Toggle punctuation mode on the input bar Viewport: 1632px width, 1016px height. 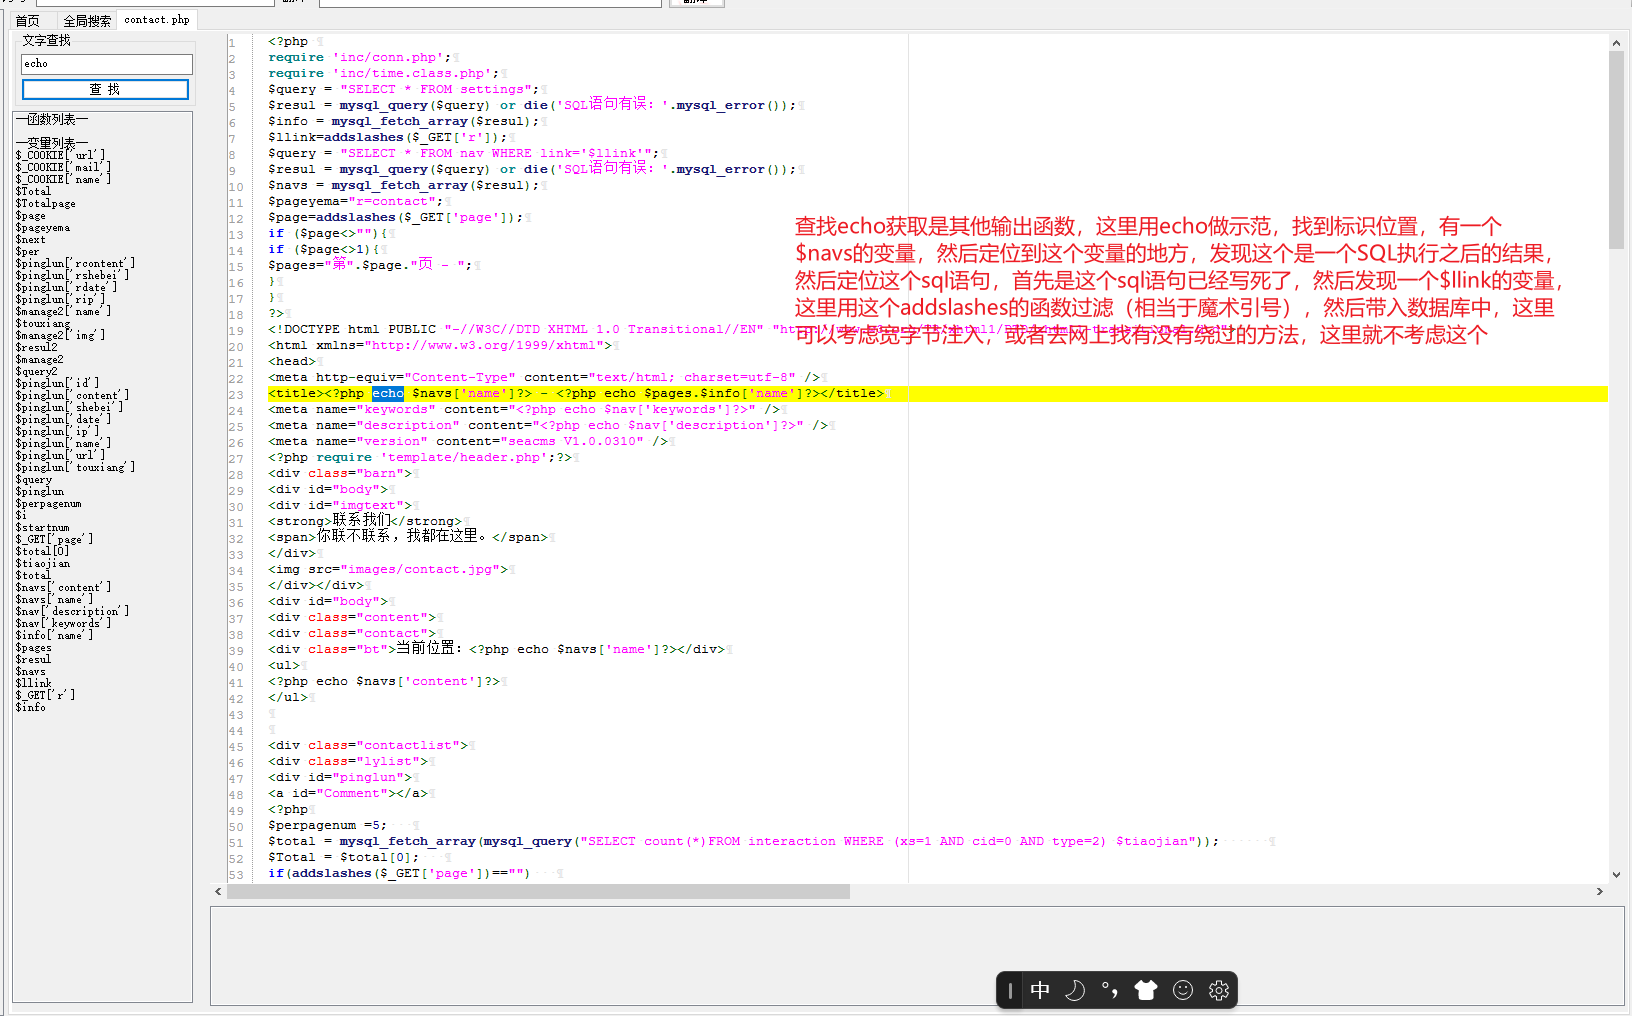tap(1110, 990)
